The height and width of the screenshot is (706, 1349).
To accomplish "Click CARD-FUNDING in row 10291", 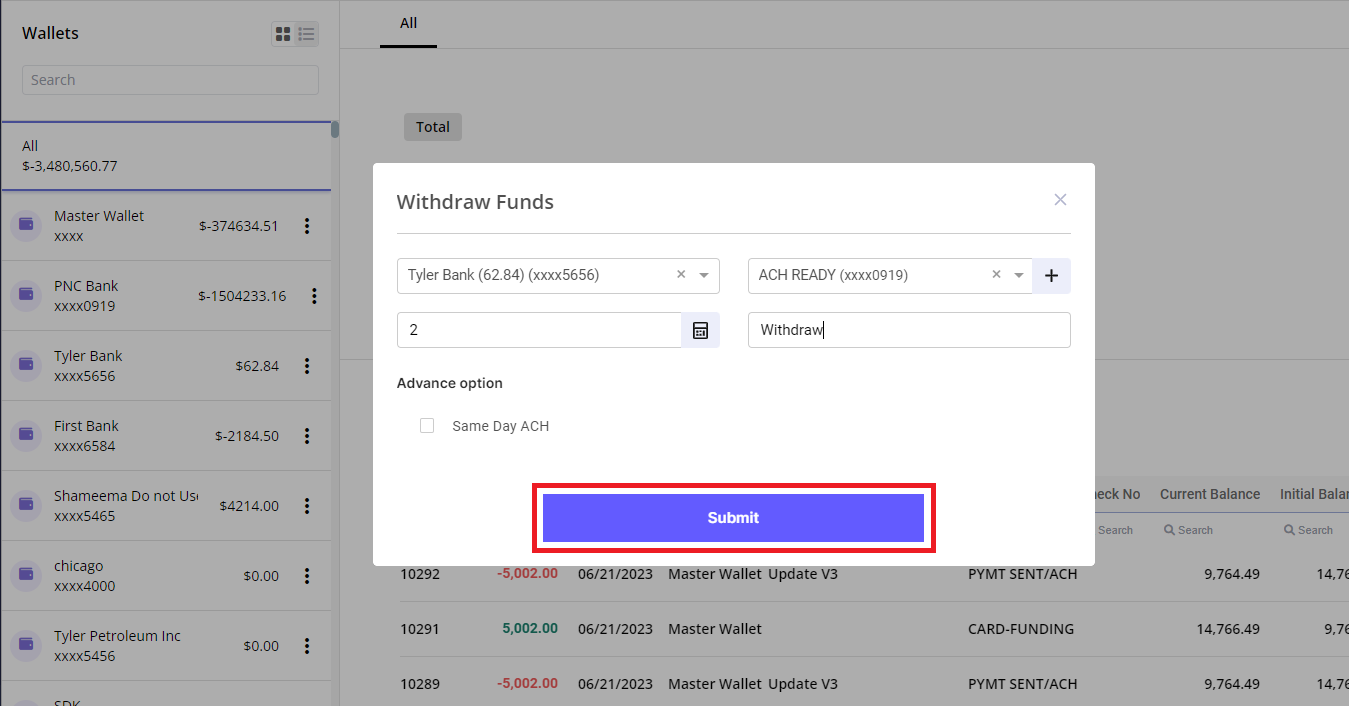I will [1021, 629].
